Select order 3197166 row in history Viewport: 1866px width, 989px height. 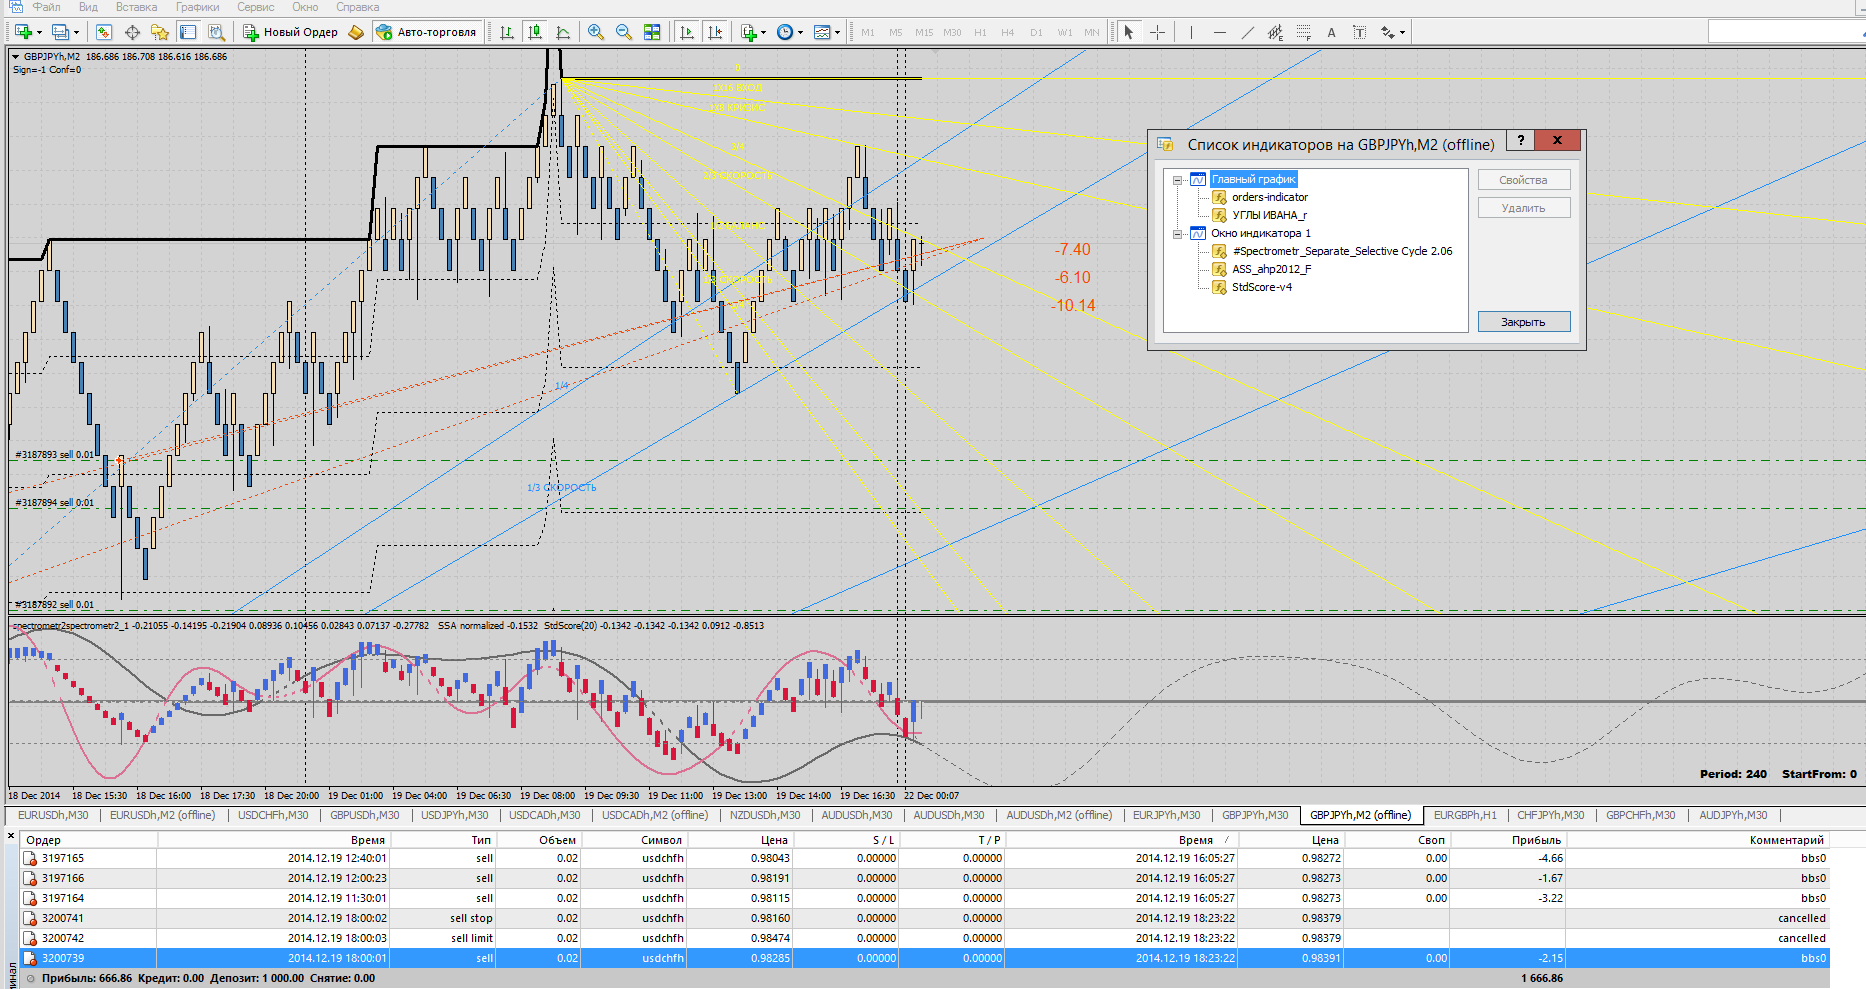[62, 878]
